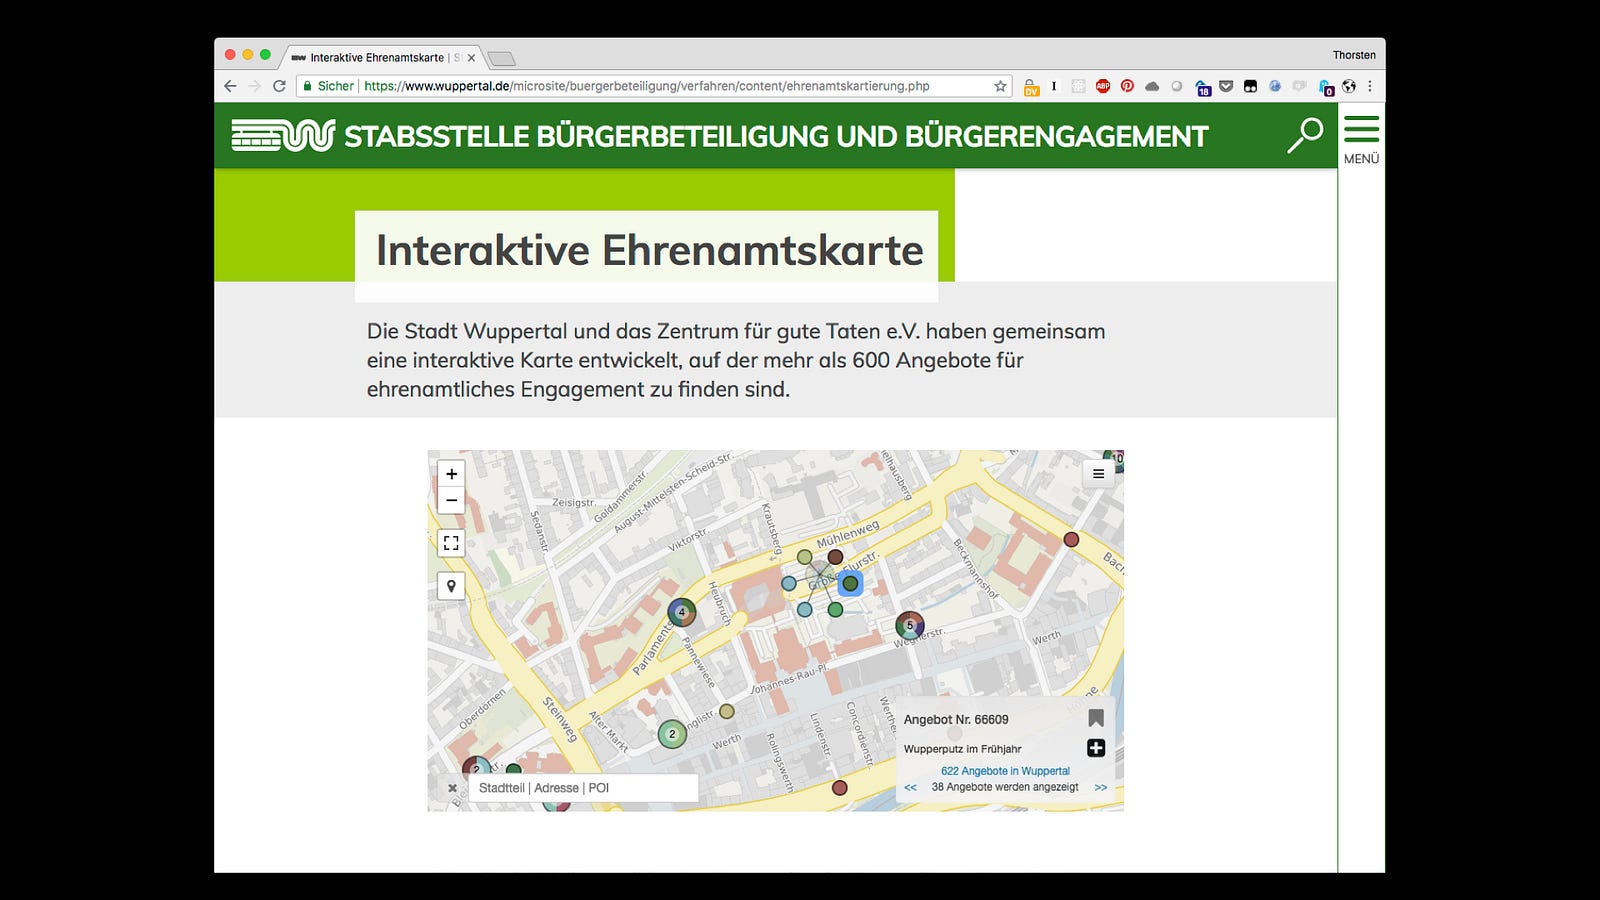This screenshot has width=1600, height=900.
Task: Expand details with the black plus icon
Action: [x=1096, y=748]
